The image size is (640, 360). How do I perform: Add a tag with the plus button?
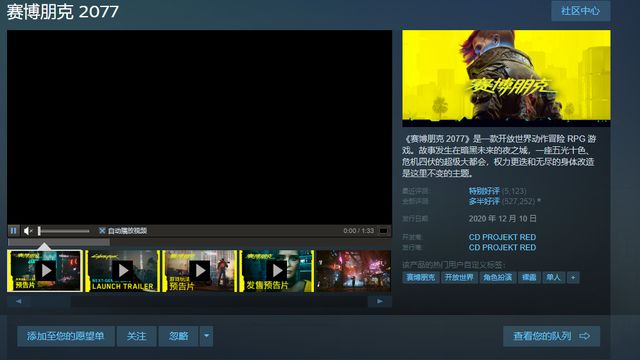[573, 278]
